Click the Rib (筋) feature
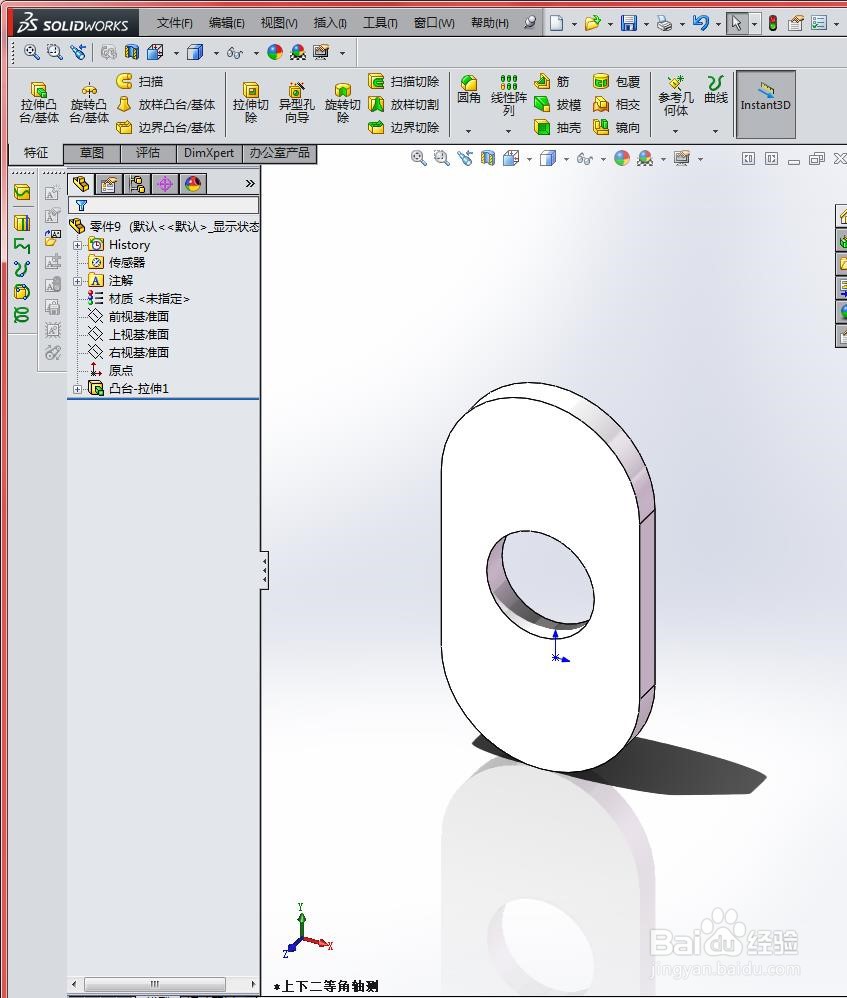This screenshot has width=847, height=998. (x=551, y=81)
